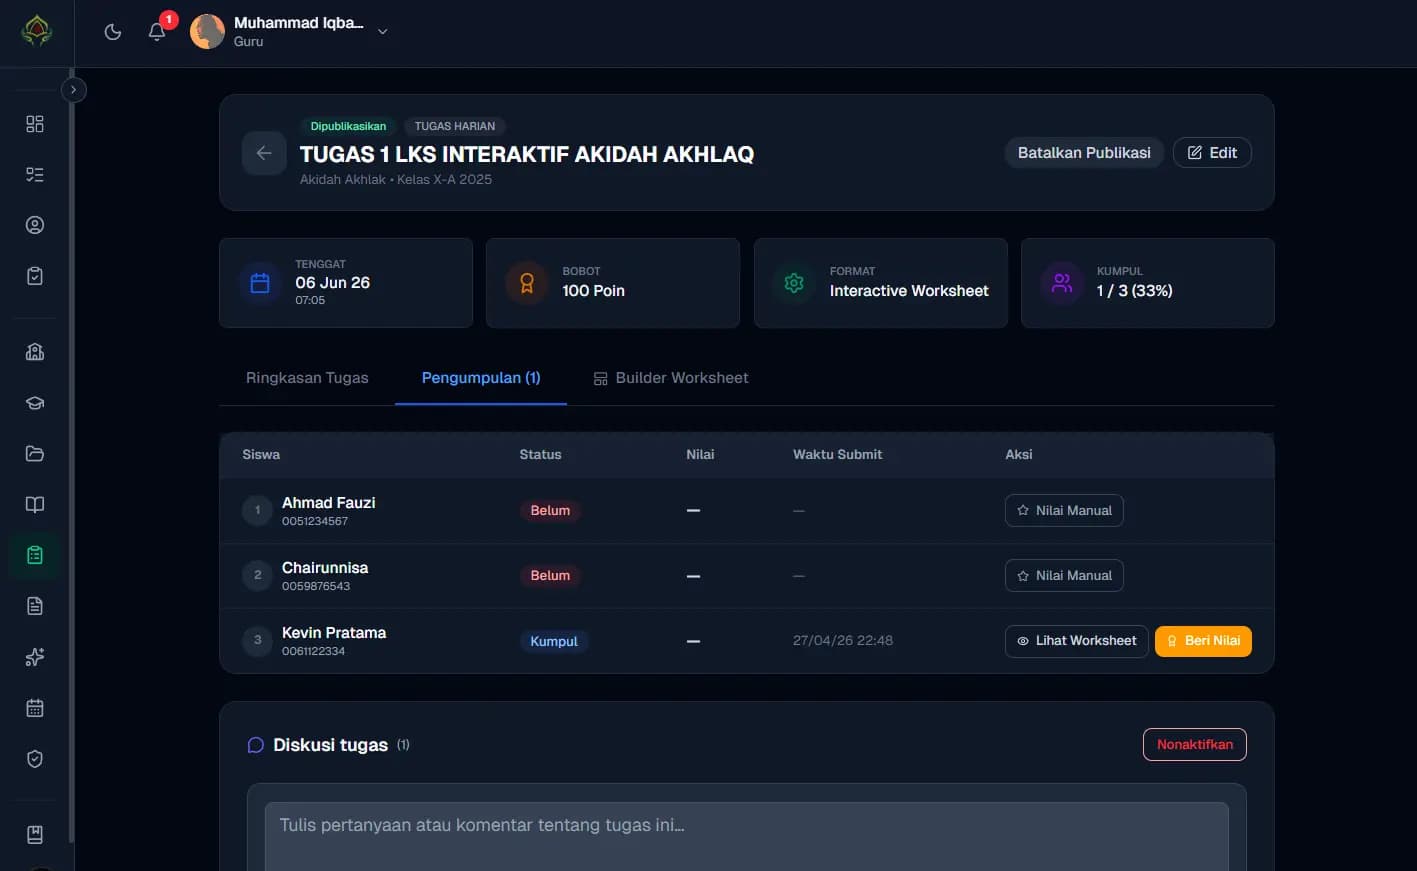The image size is (1417, 871).
Task: Click the people icon on Kumpul card
Action: [x=1062, y=283]
